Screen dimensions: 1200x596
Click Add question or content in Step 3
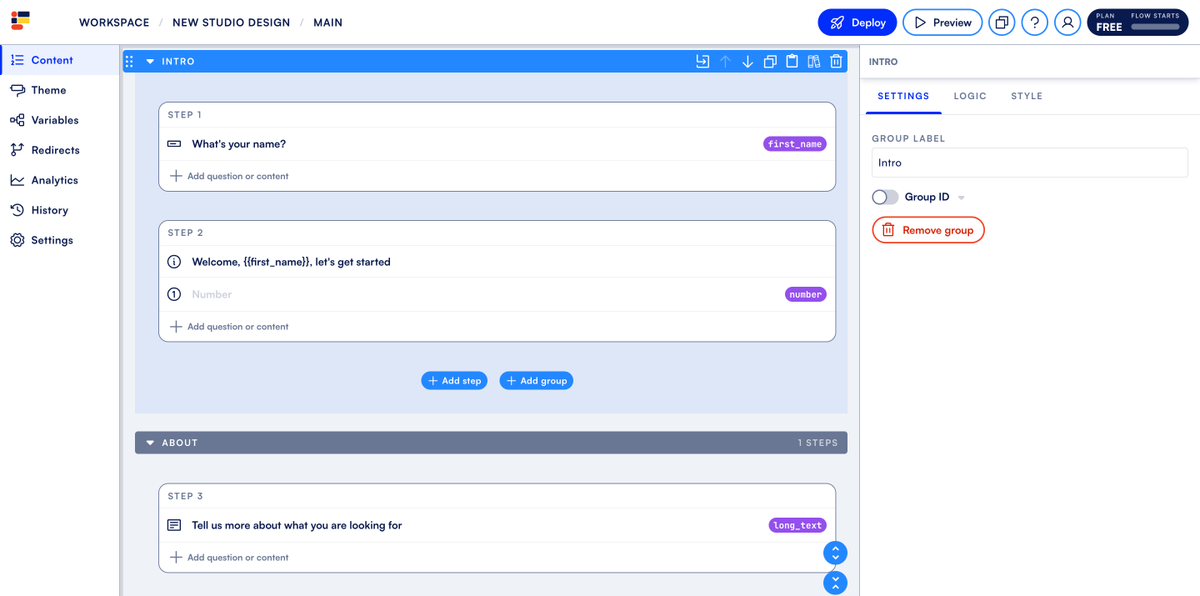click(229, 558)
